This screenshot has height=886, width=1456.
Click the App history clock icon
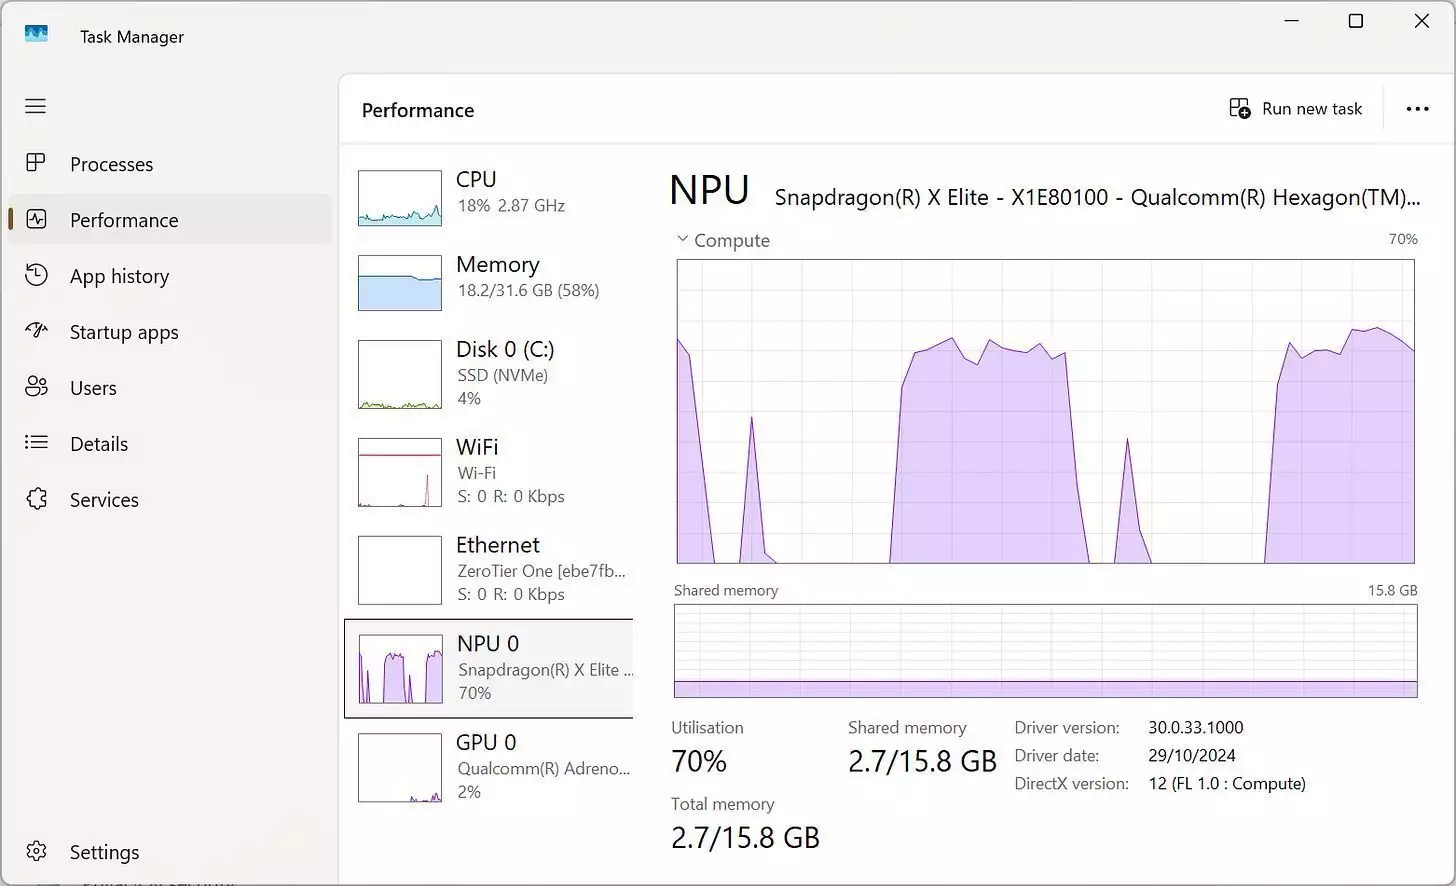36,275
